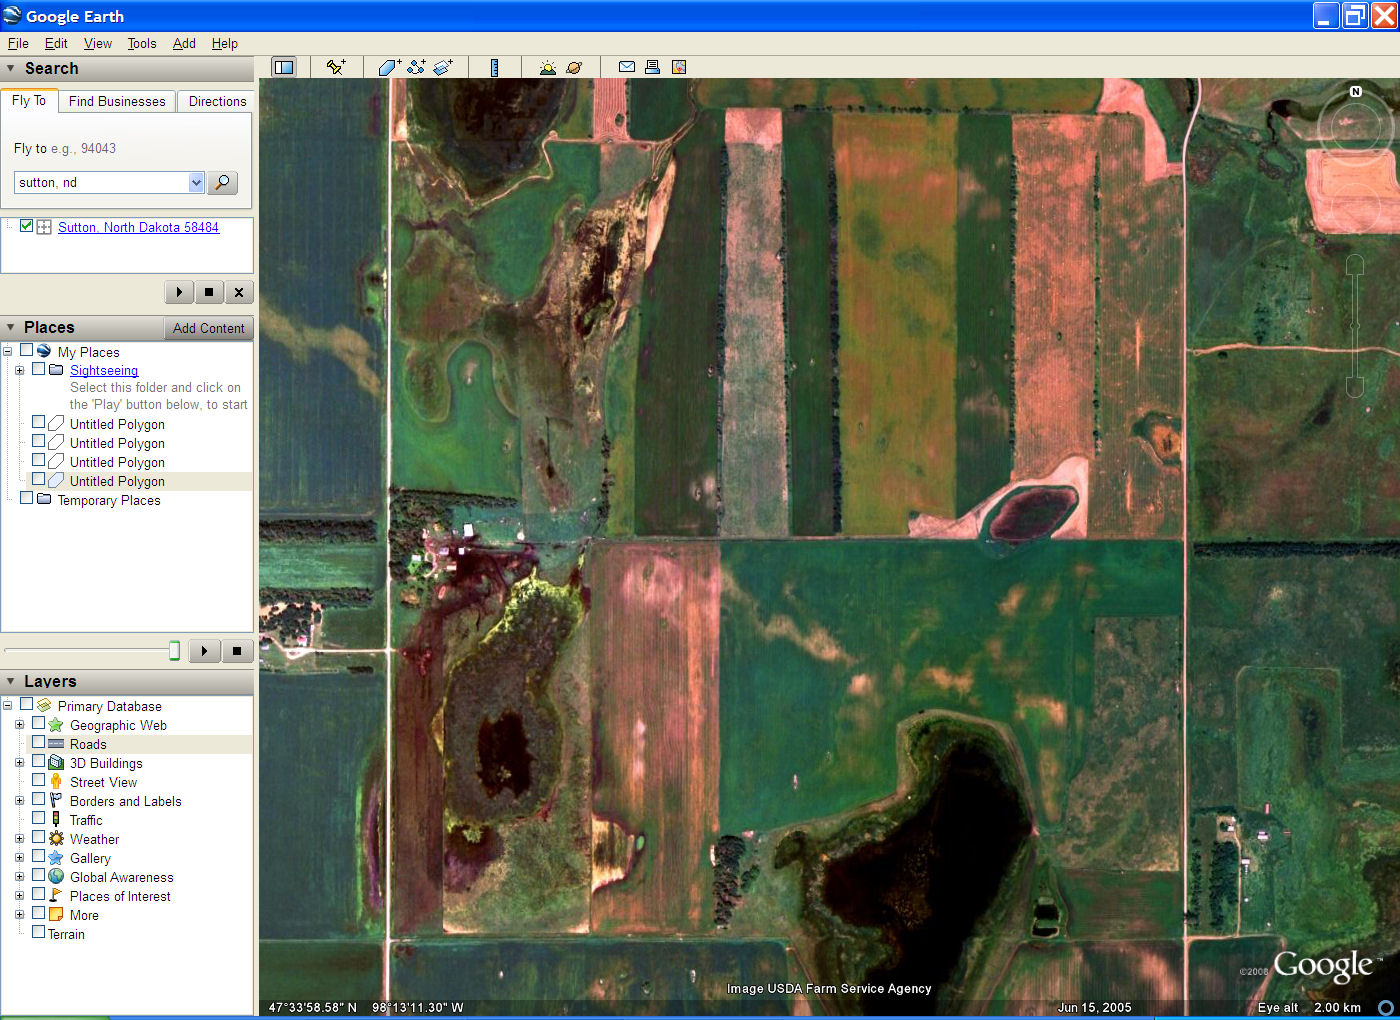The width and height of the screenshot is (1400, 1020).
Task: Open the View menu
Action: 98,43
